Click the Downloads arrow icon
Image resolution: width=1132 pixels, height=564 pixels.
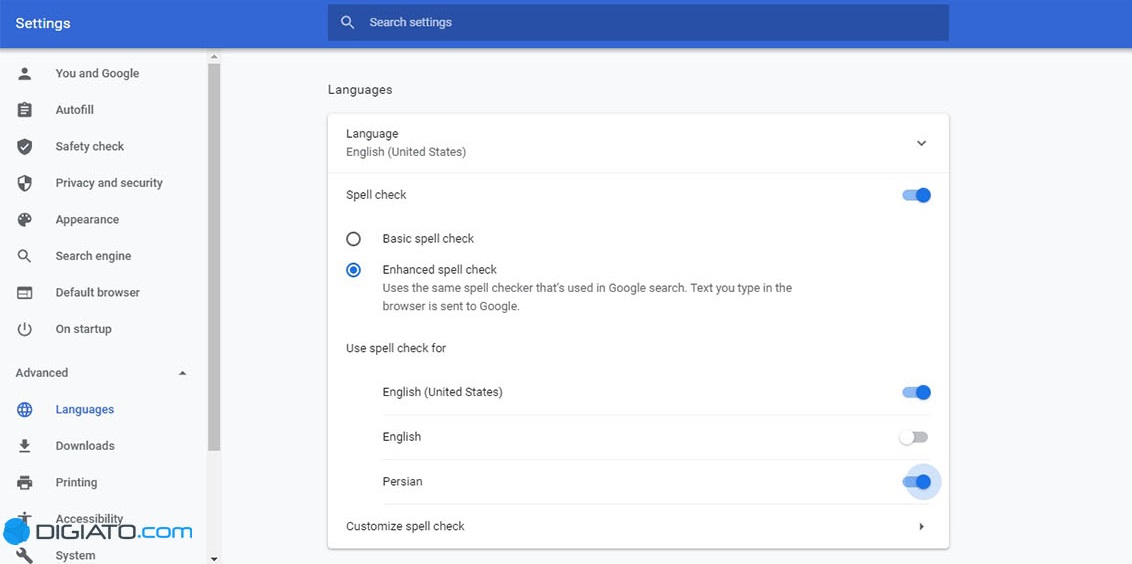[x=25, y=446]
